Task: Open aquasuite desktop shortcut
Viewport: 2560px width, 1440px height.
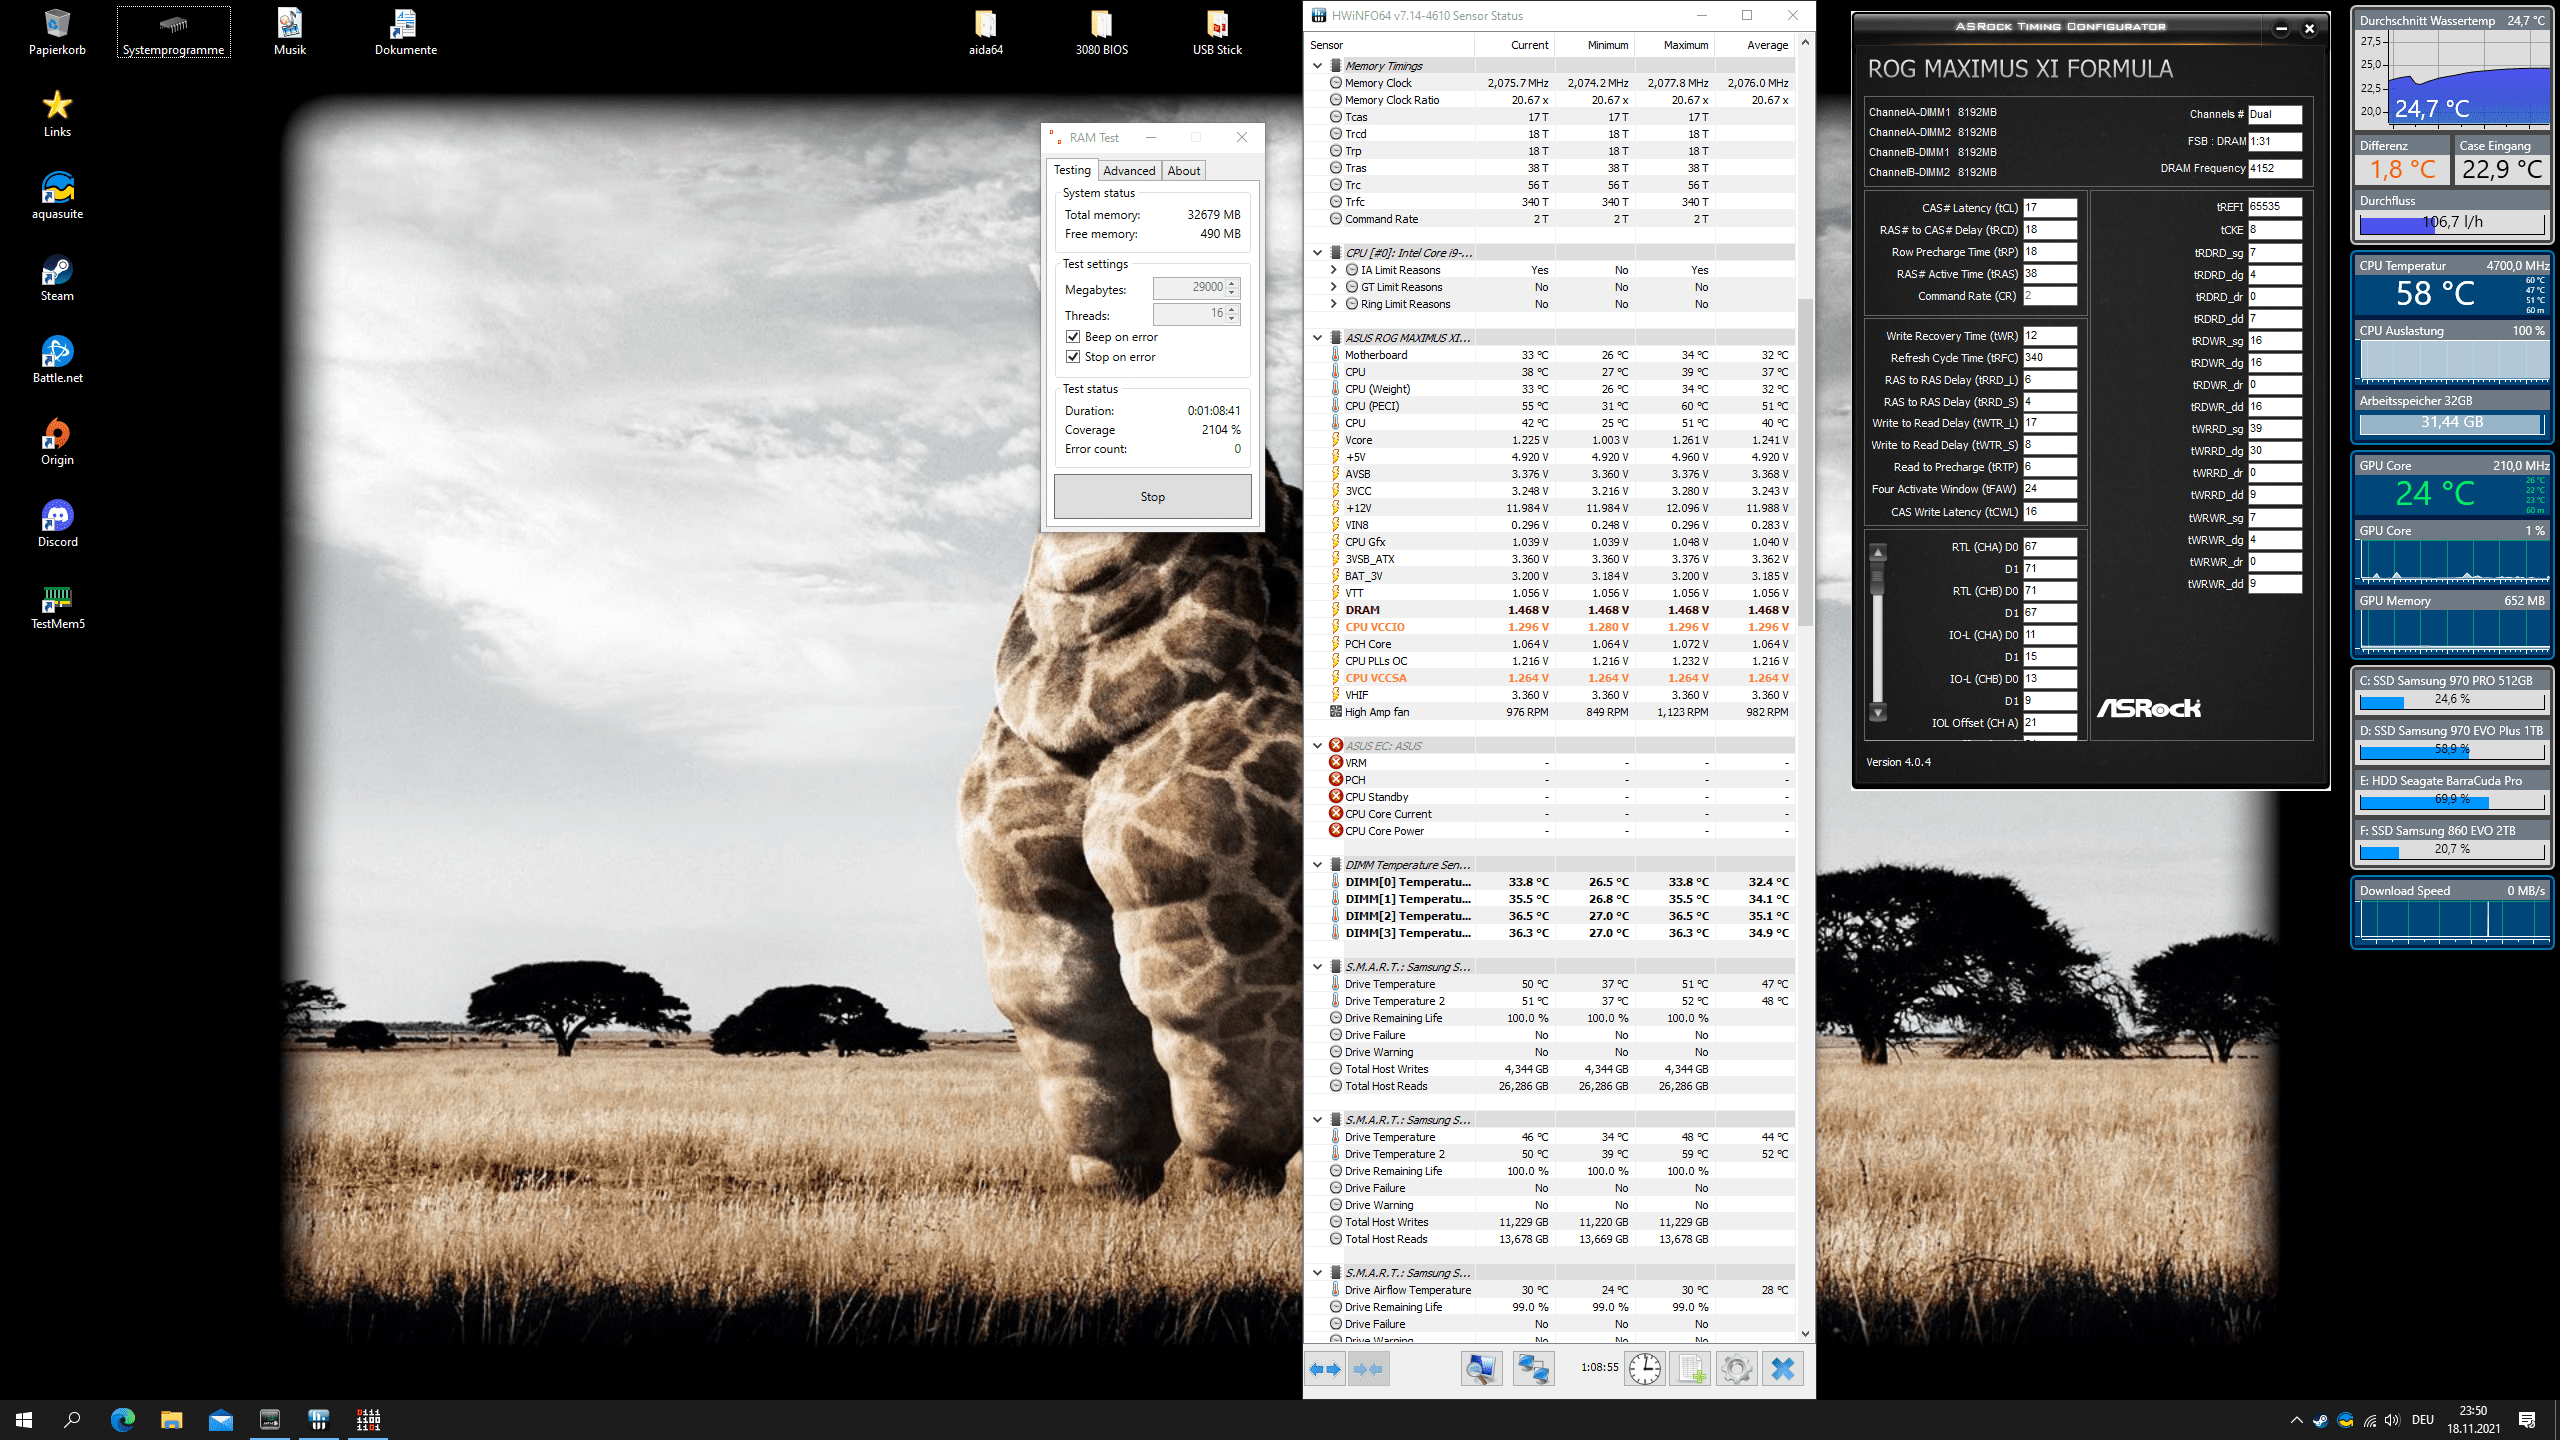Action: pos(57,195)
